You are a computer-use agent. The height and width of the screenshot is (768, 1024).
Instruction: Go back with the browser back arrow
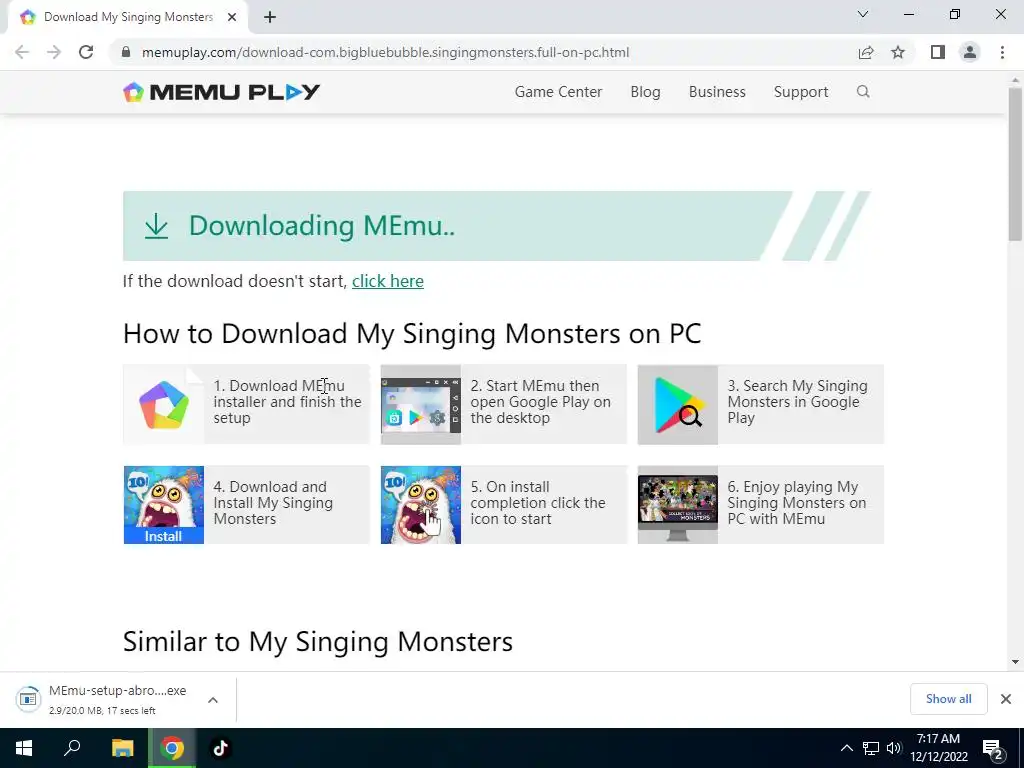22,52
